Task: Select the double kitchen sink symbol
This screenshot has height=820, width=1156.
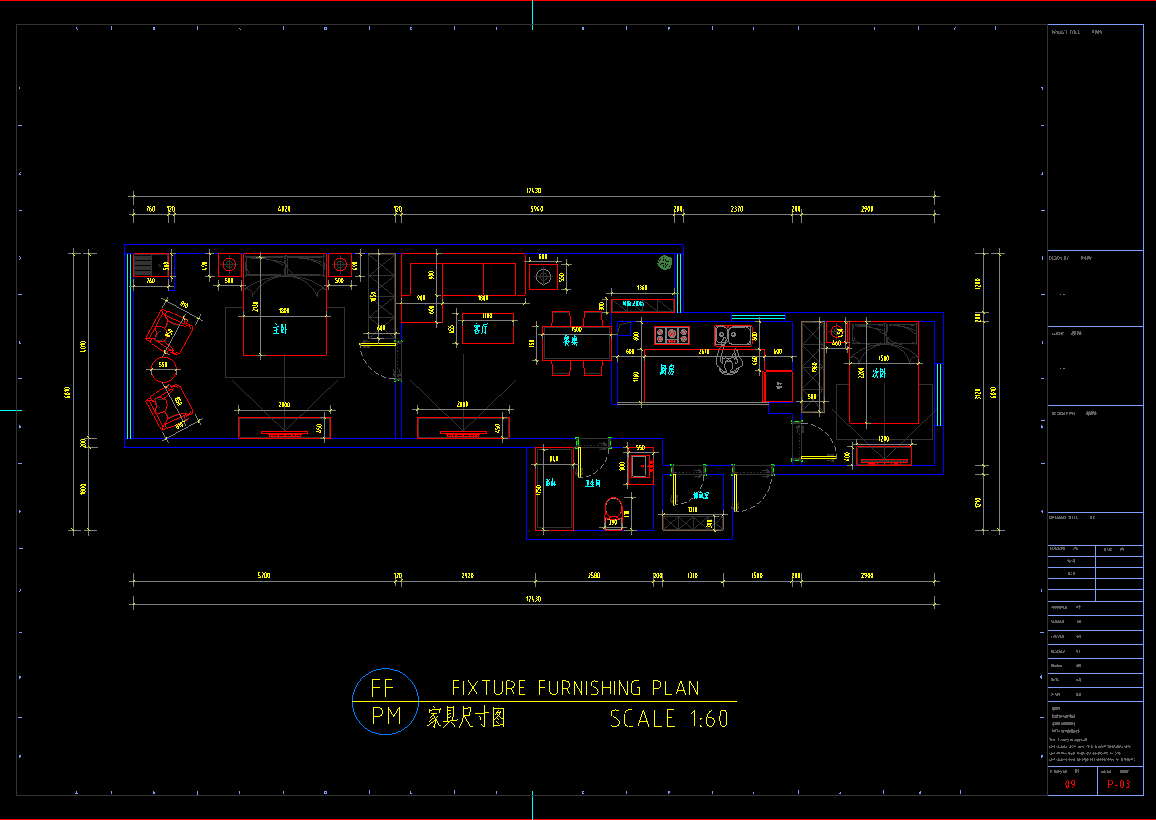Action: point(732,335)
